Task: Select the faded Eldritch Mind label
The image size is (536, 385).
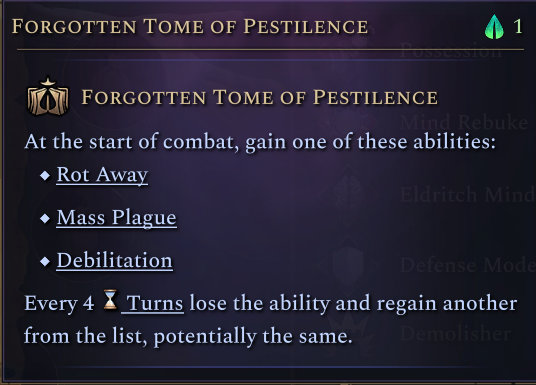Action: pos(467,194)
